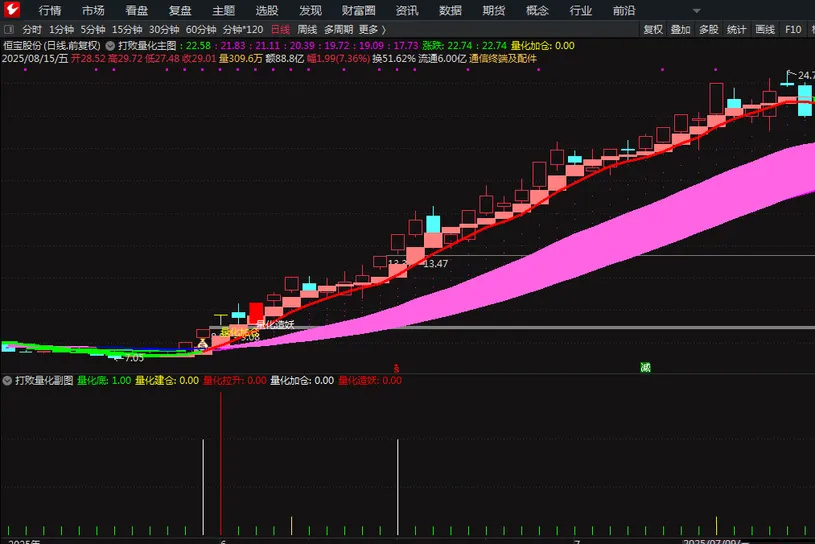
Task: Toggle the 叠加 overlay option
Action: click(x=681, y=30)
